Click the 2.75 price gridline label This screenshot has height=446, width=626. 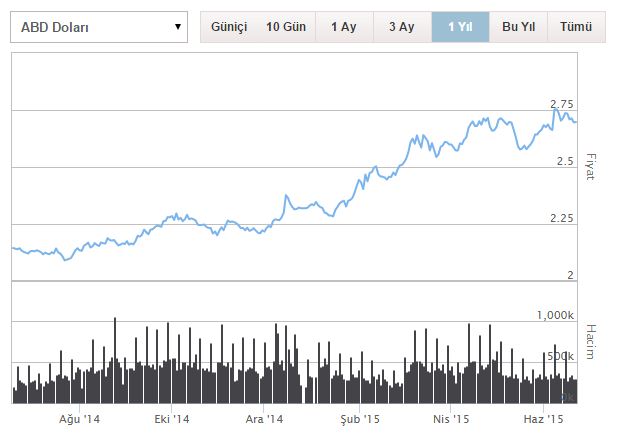562,104
